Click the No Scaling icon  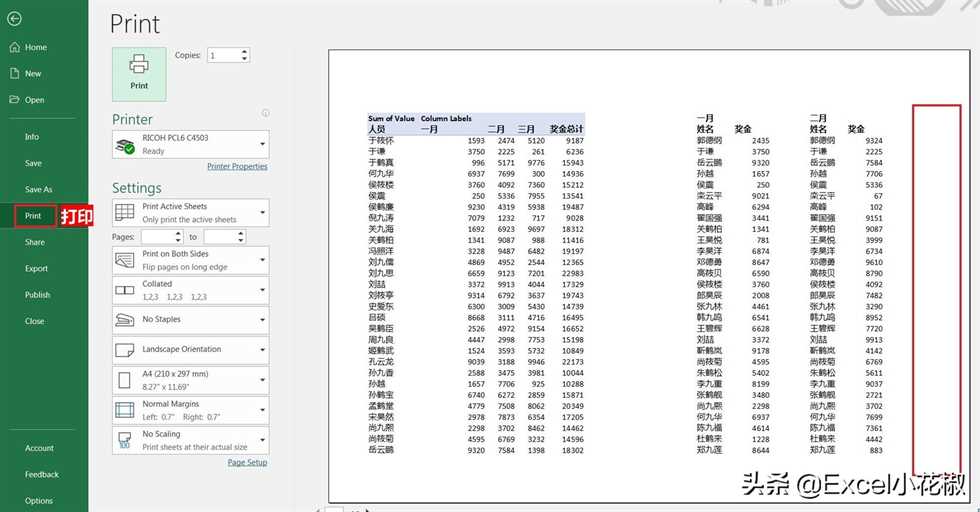pyautogui.click(x=125, y=440)
